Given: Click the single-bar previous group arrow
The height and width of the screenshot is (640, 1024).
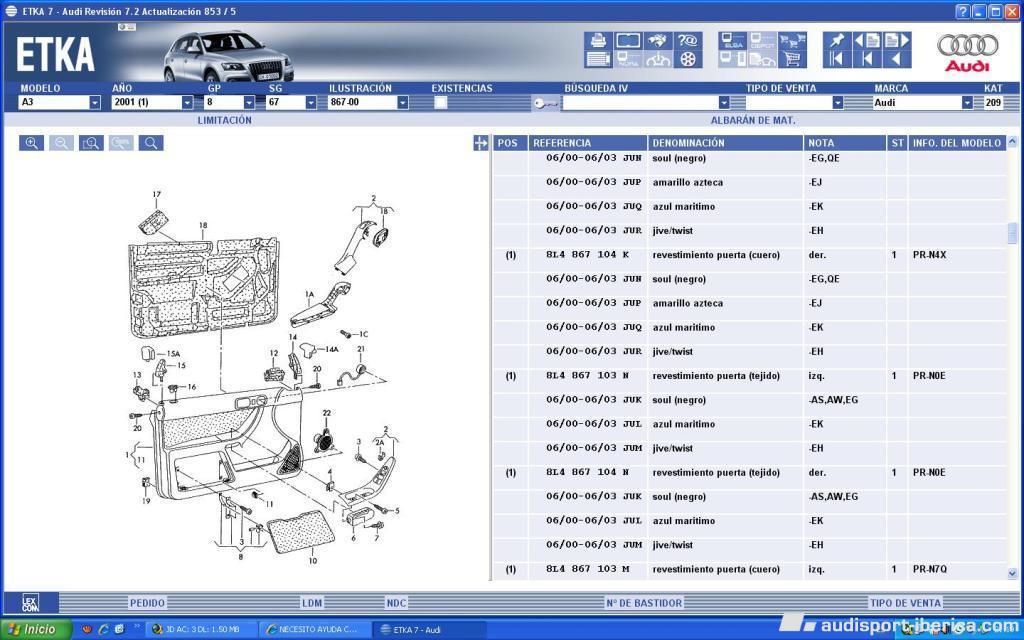Looking at the screenshot, I should 867,59.
